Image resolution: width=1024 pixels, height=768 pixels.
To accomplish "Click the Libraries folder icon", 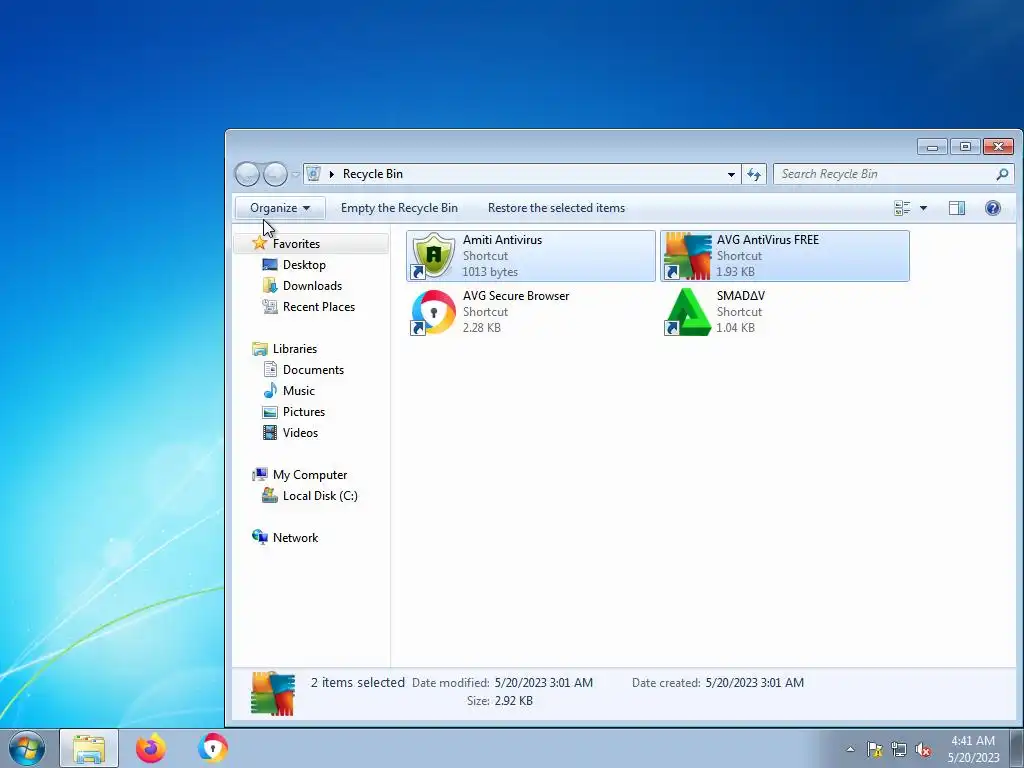I will coord(260,349).
